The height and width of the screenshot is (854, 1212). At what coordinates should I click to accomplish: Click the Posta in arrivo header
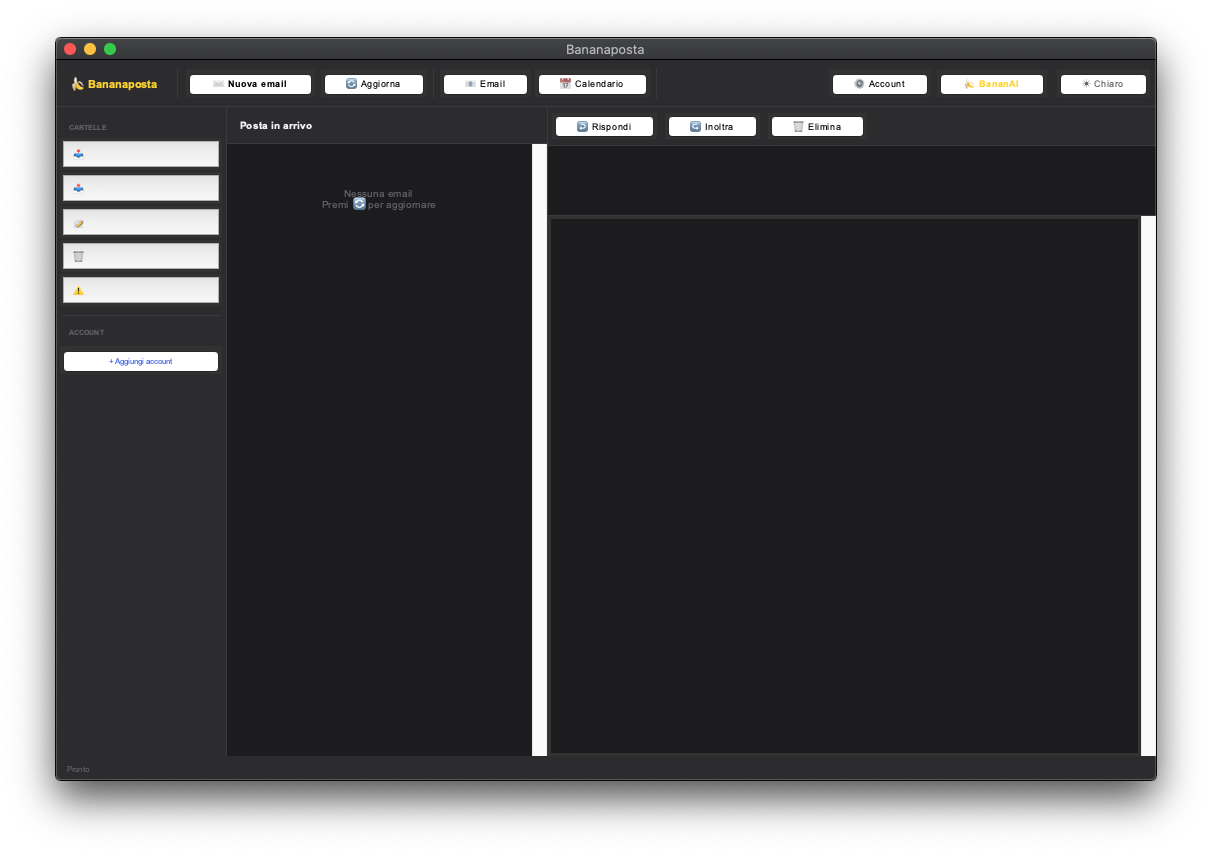pos(276,126)
